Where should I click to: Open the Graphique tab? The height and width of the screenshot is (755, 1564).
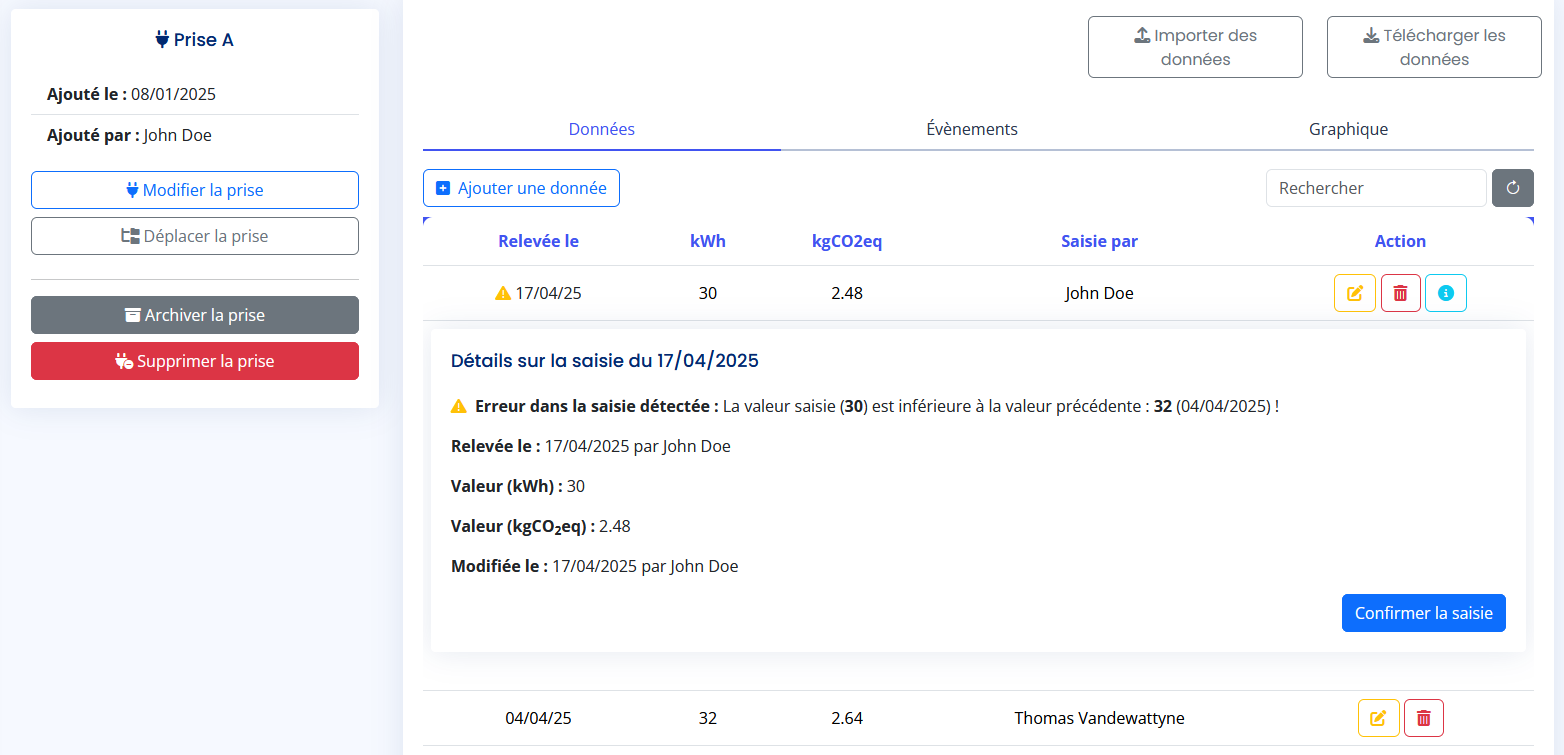tap(1347, 129)
